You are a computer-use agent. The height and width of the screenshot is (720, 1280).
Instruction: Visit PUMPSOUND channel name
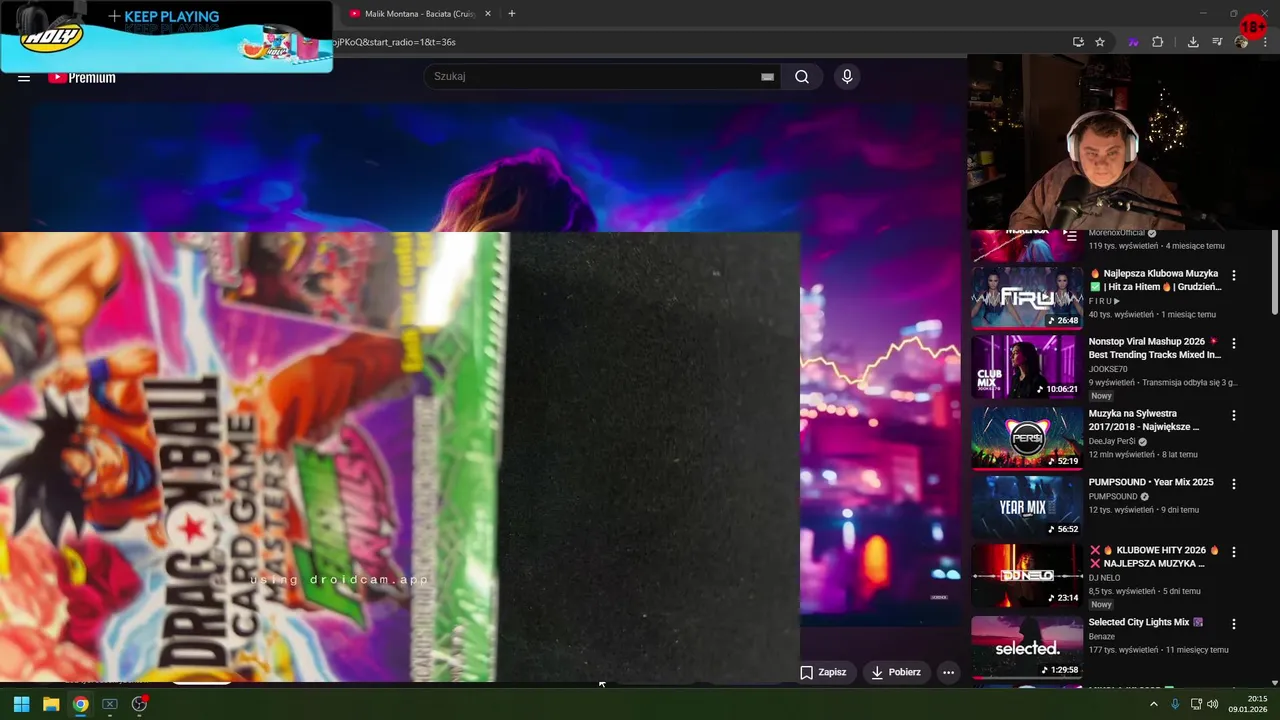point(1113,497)
